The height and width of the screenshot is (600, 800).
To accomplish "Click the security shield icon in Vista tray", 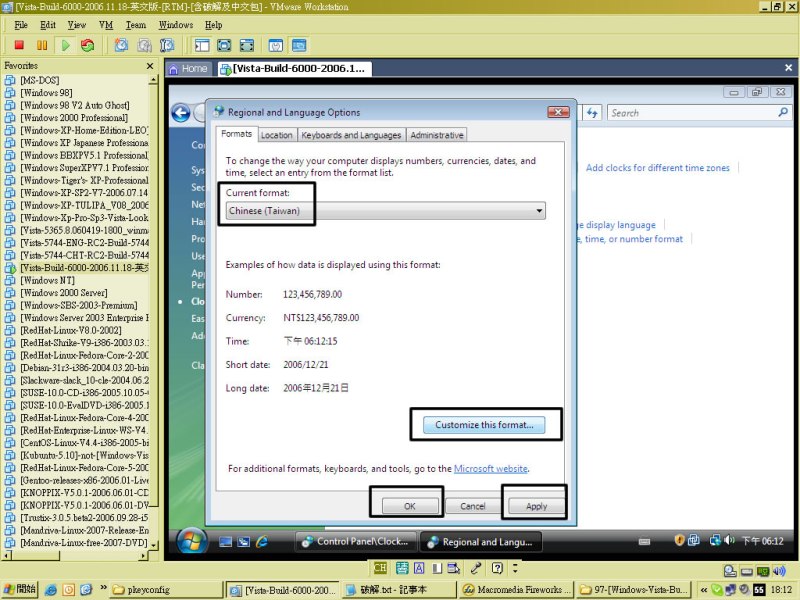I will (679, 540).
